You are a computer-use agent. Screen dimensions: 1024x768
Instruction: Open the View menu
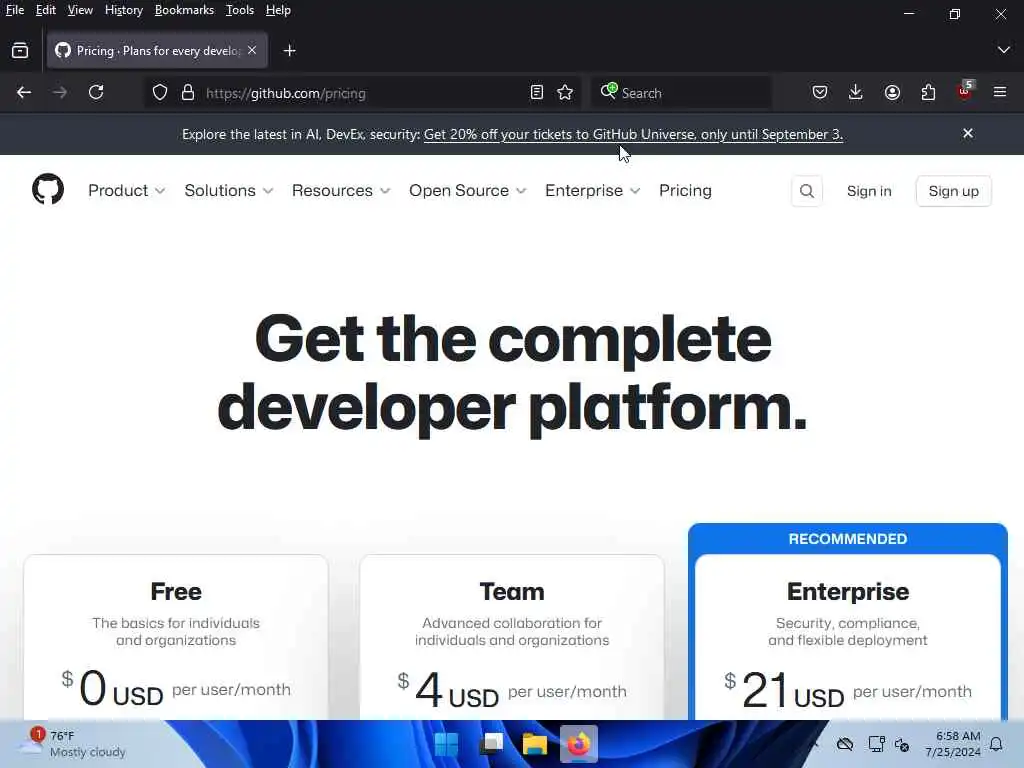[80, 10]
